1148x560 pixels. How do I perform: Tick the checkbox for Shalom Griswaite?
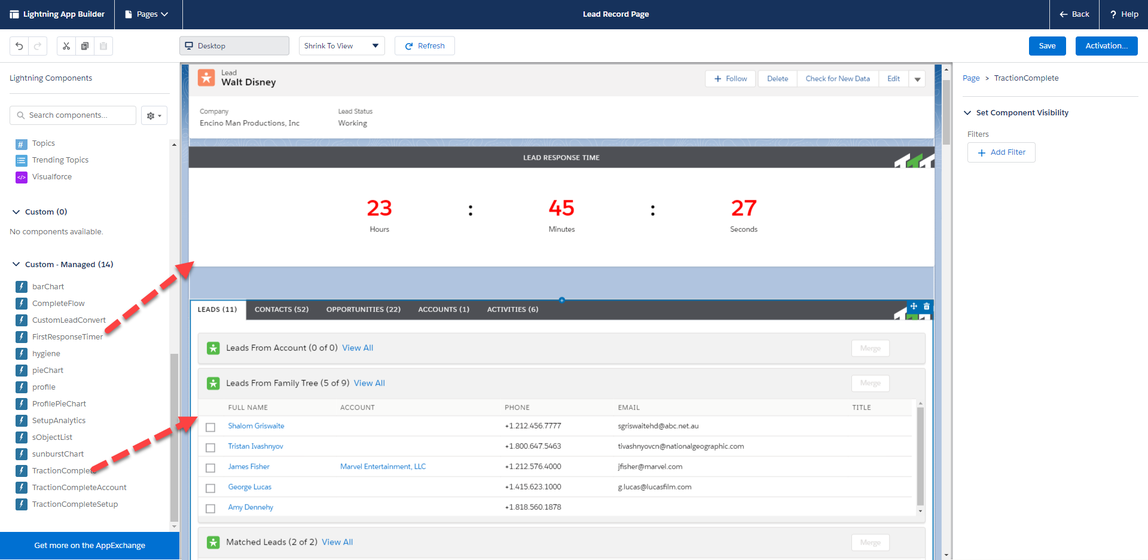(211, 427)
